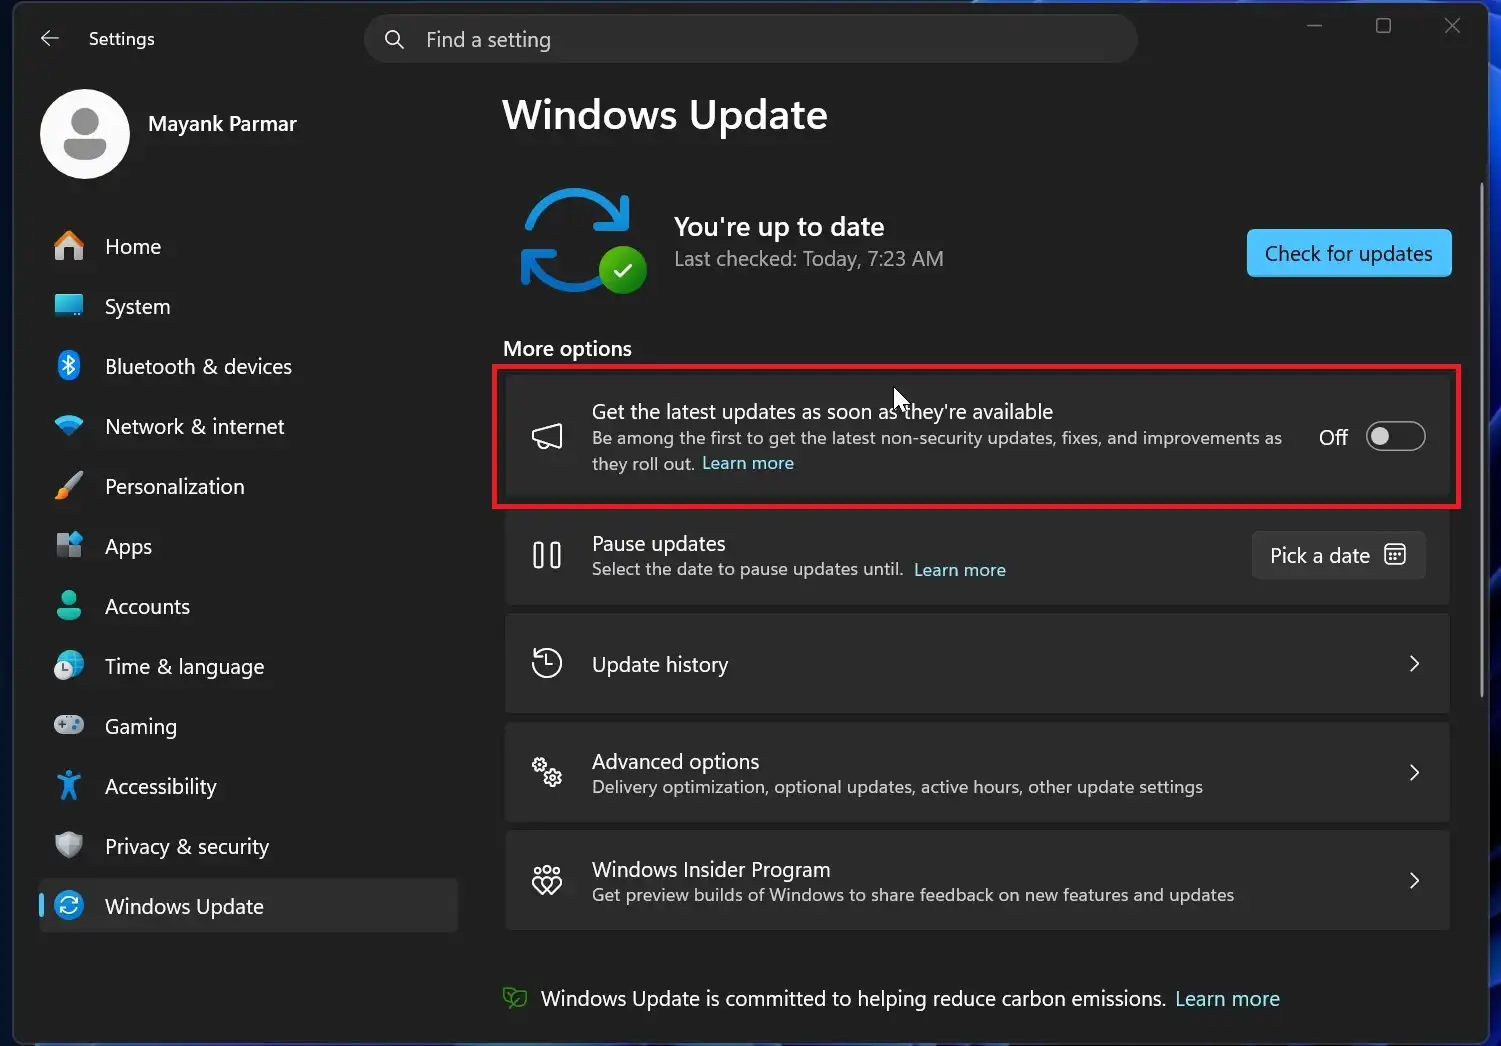Click the Update history clock icon
The width and height of the screenshot is (1501, 1046).
click(x=546, y=663)
